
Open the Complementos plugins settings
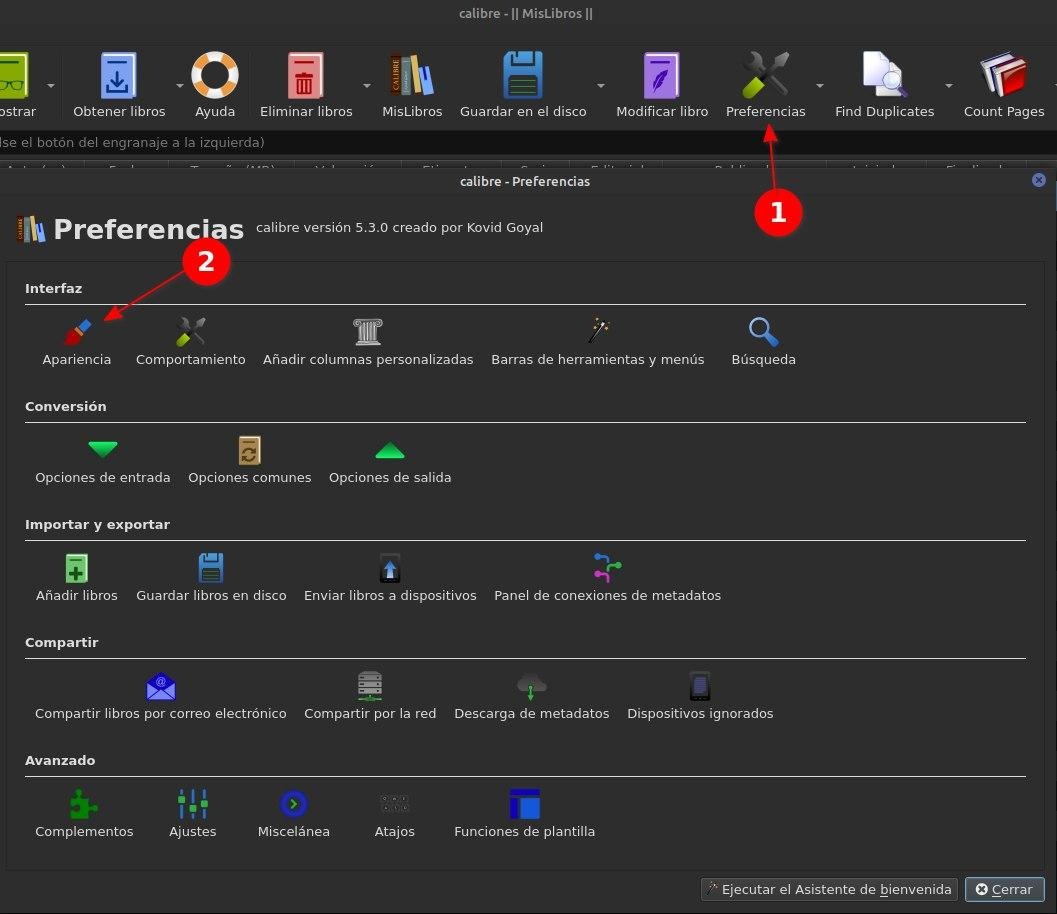(x=84, y=814)
